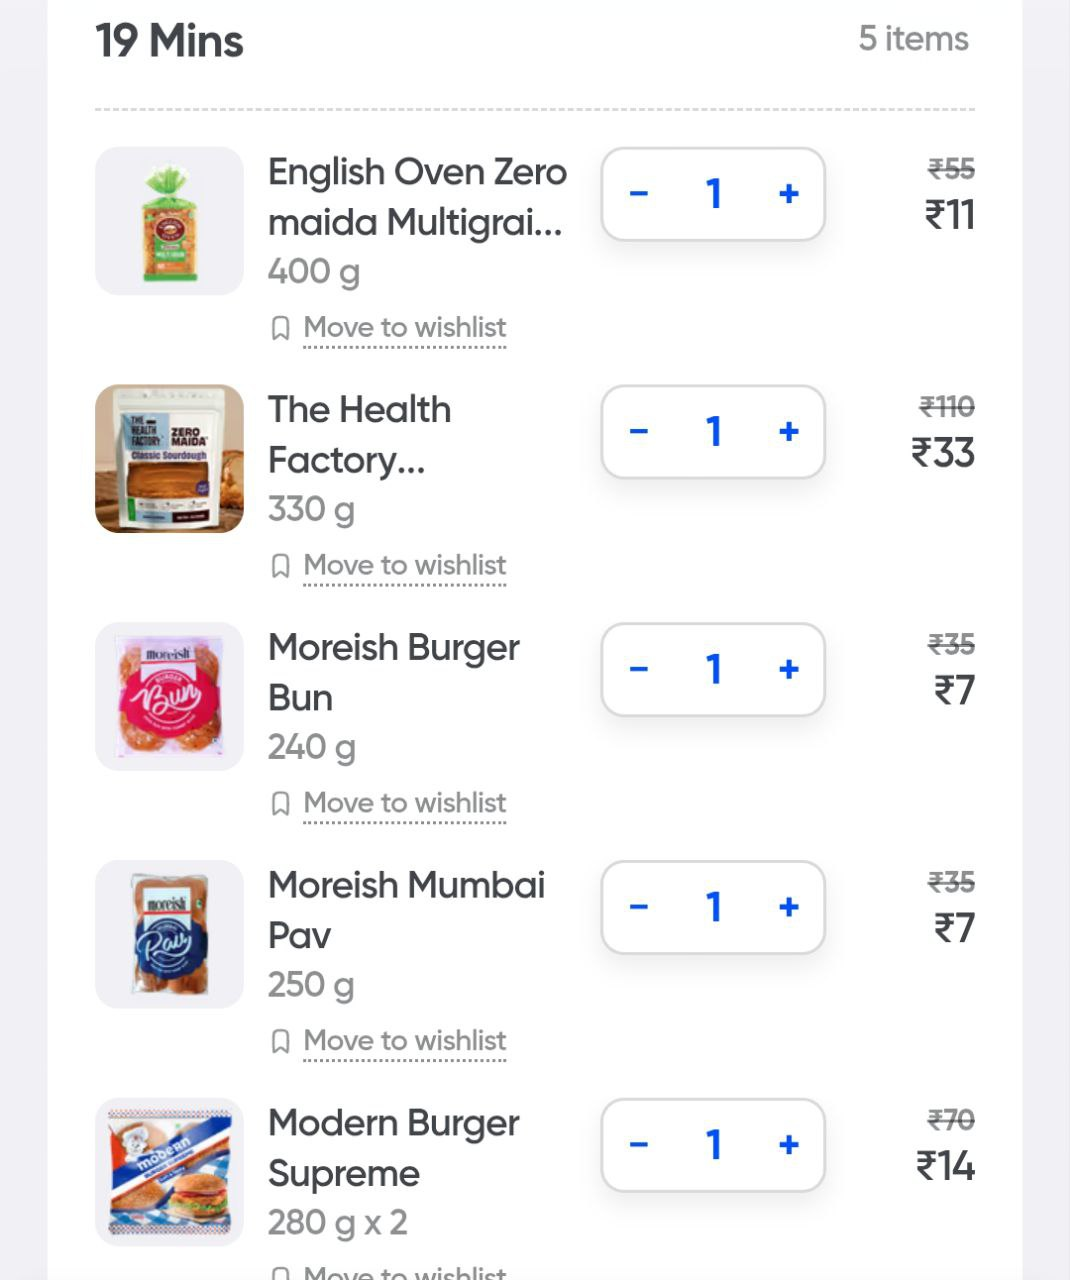This screenshot has width=1070, height=1280.
Task: Tap plus for Moreish Burger Bun
Action: click(788, 669)
